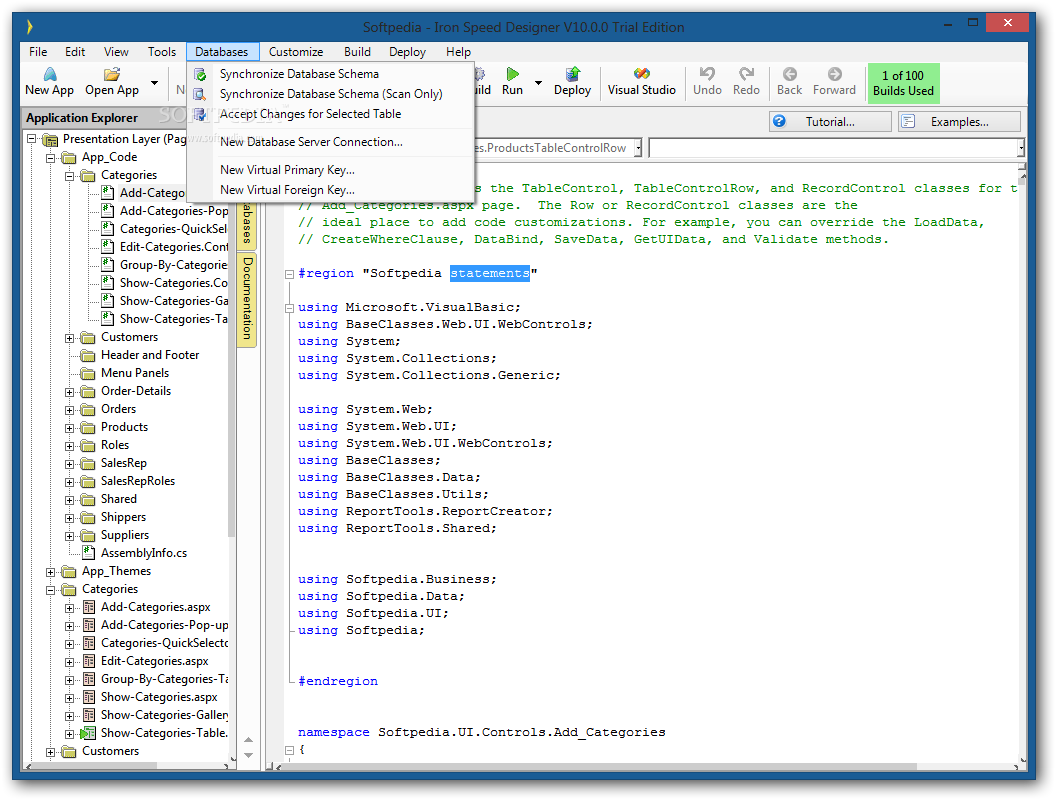Click the AssemblyInfo.cs file icon
1056x800 pixels.
88,553
